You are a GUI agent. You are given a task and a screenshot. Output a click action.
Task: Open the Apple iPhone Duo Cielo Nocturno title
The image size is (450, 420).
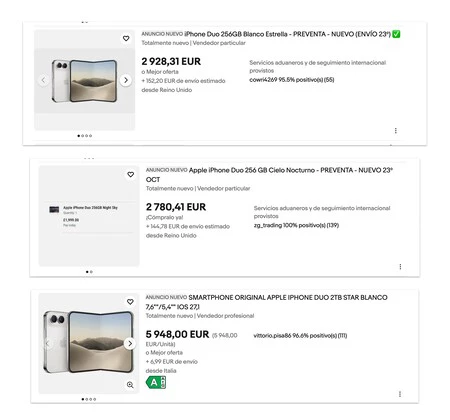[269, 175]
